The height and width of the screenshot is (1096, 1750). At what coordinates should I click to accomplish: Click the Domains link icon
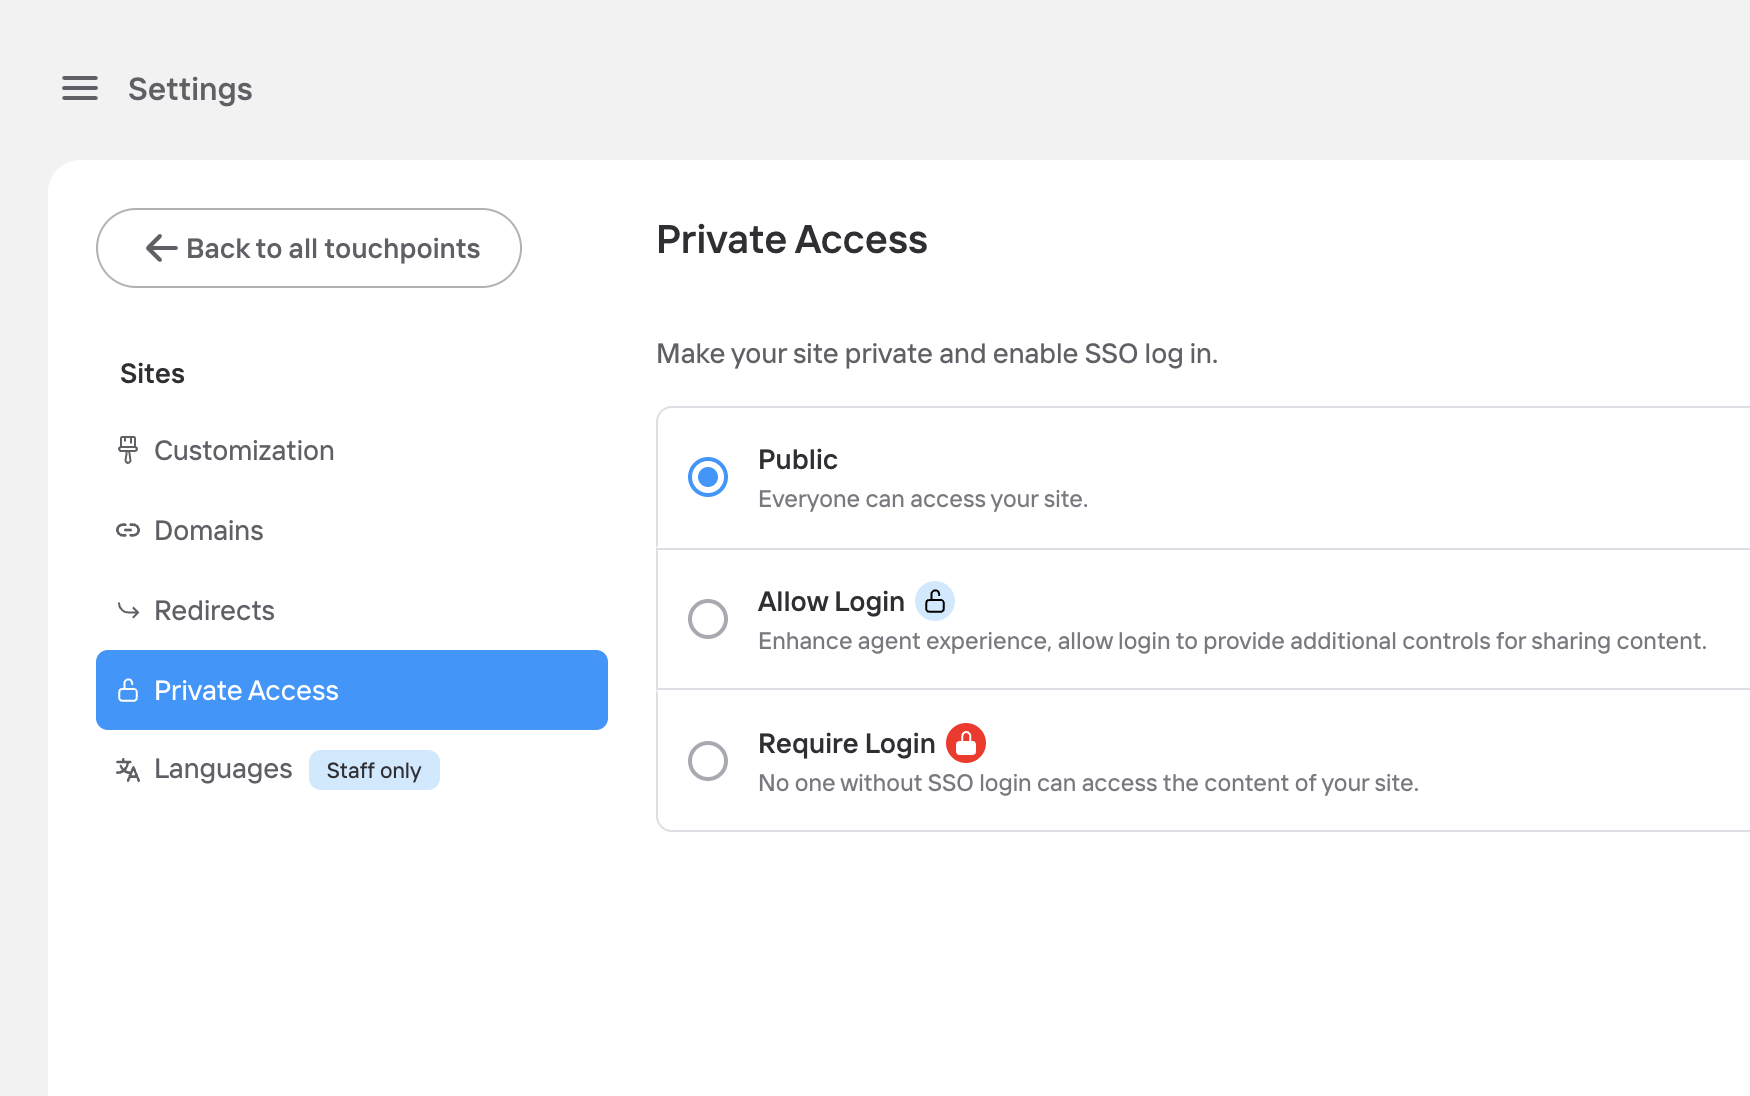[128, 530]
